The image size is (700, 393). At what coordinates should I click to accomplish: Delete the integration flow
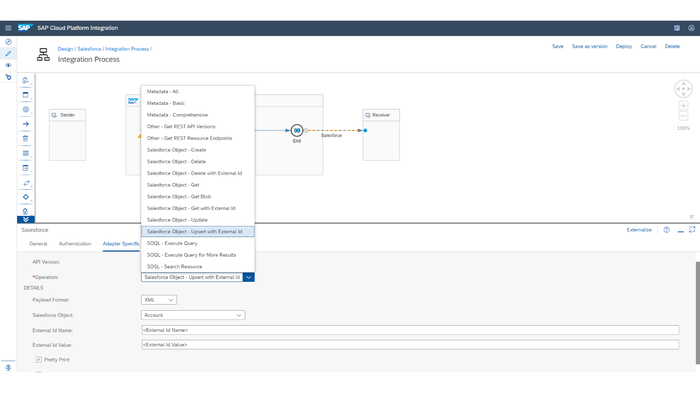coord(672,46)
